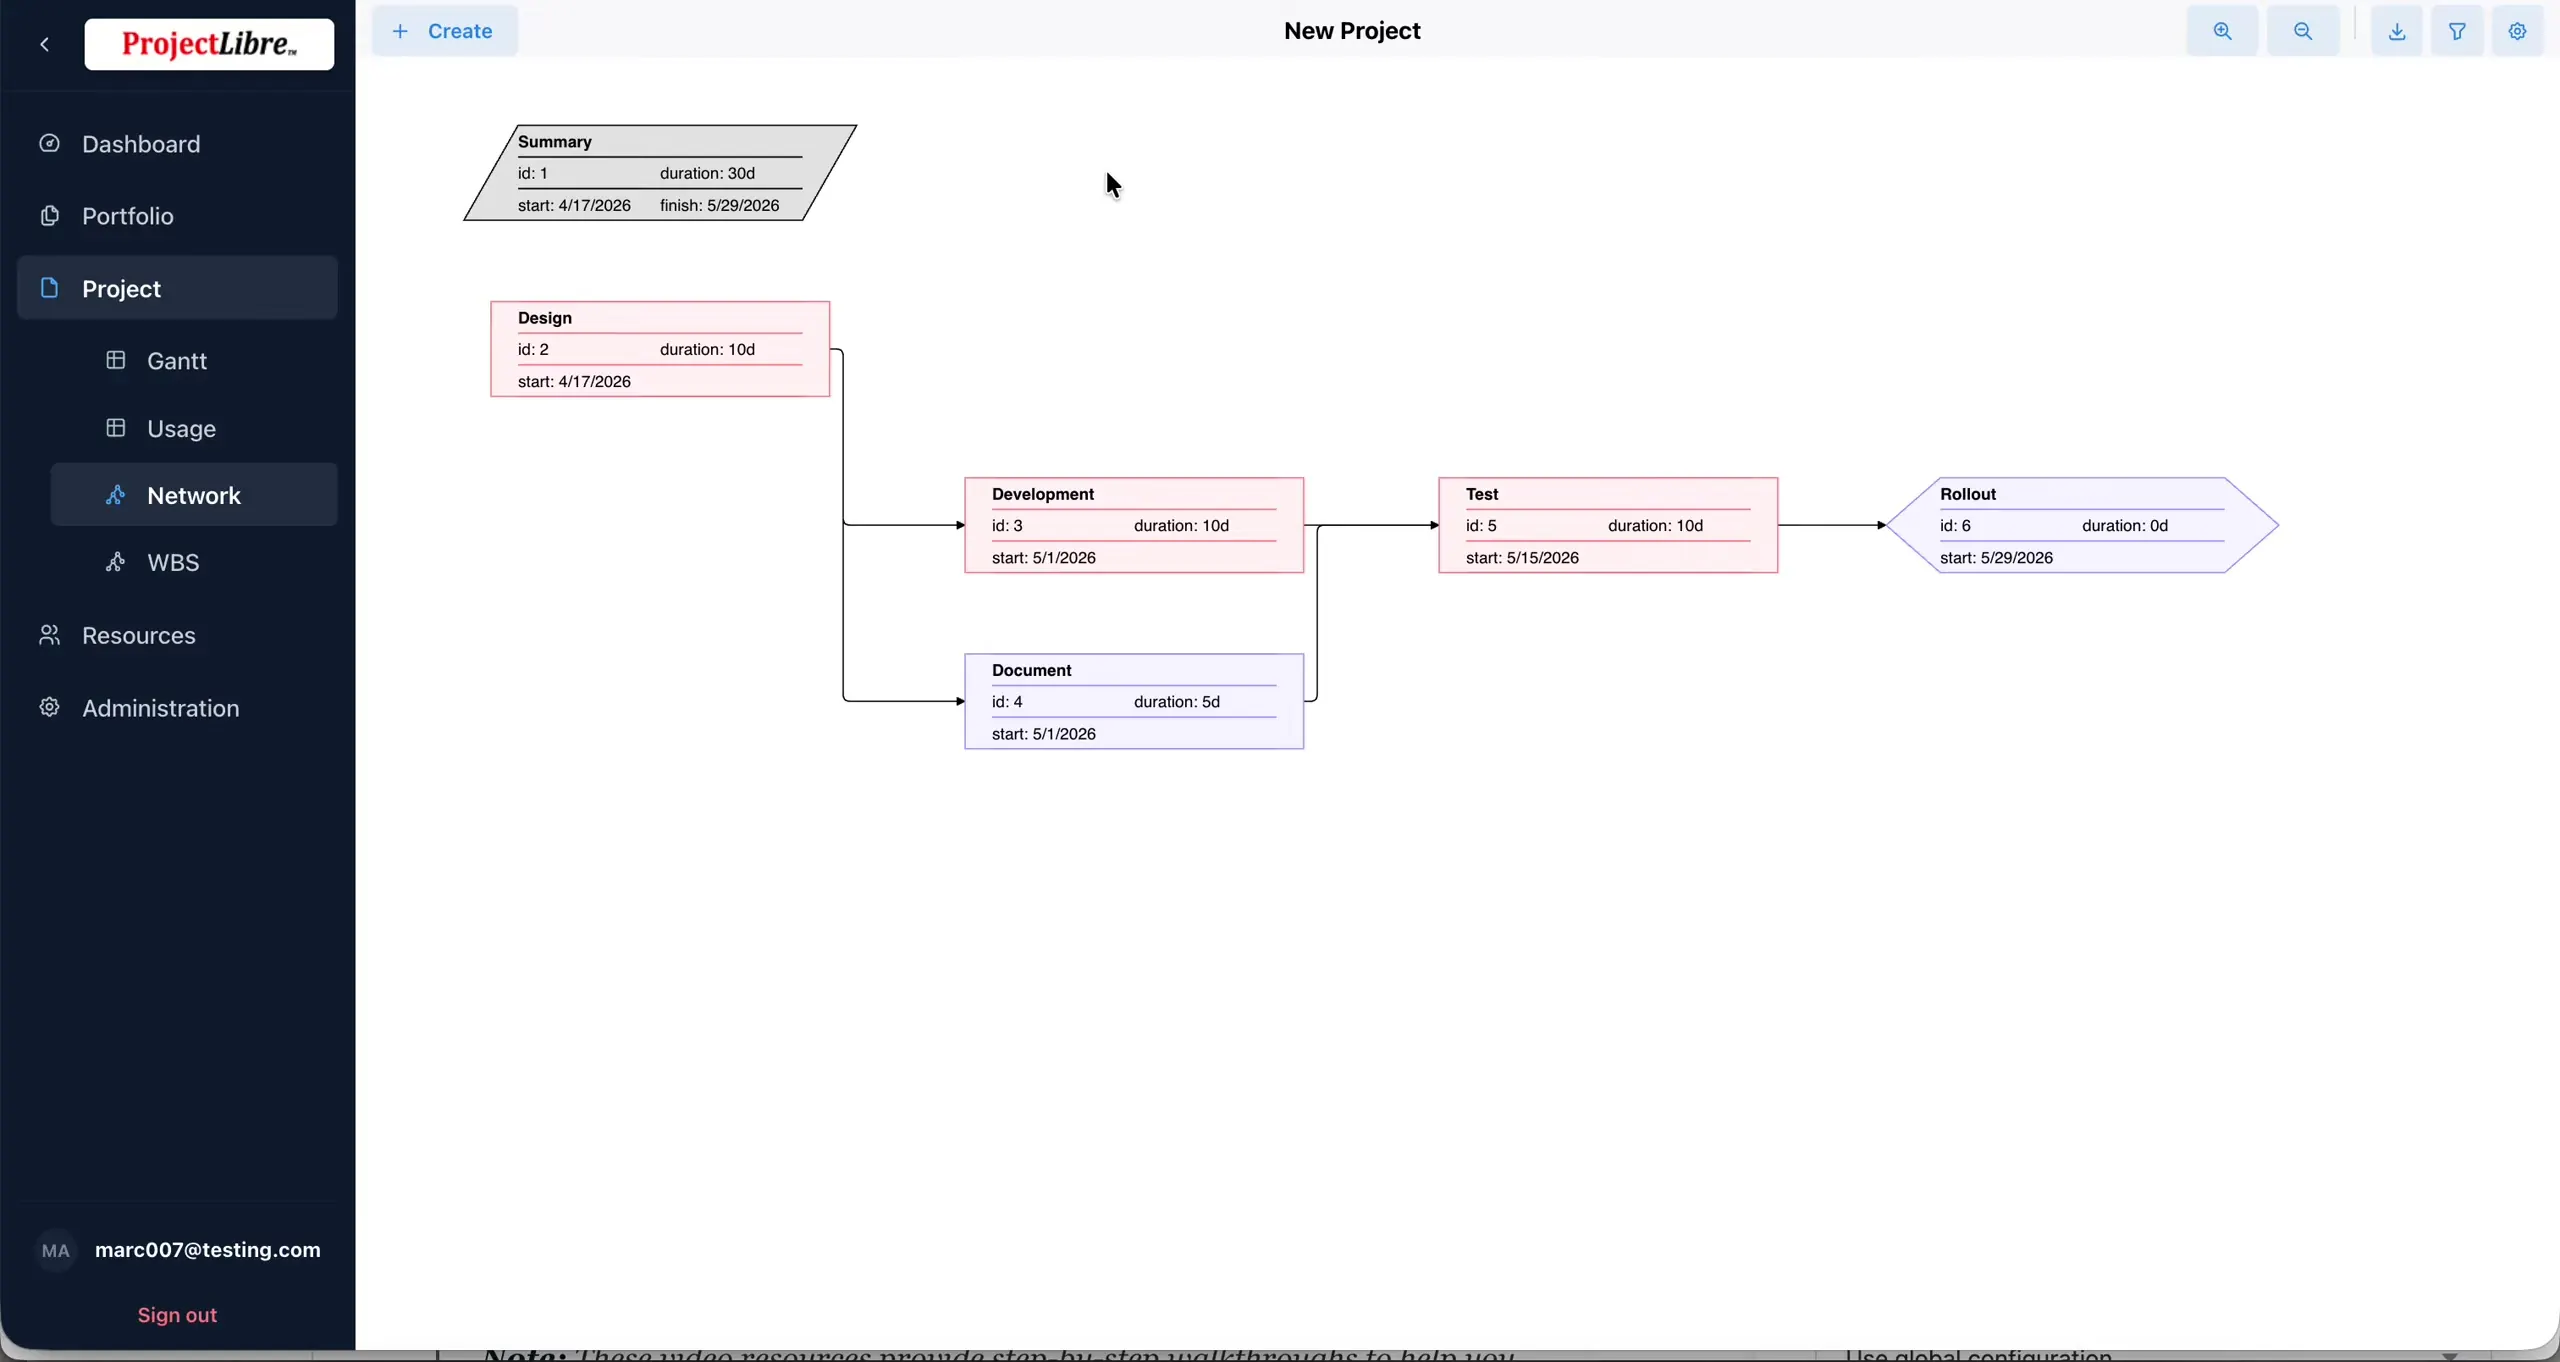
Task: Select the Test task node
Action: point(1608,525)
